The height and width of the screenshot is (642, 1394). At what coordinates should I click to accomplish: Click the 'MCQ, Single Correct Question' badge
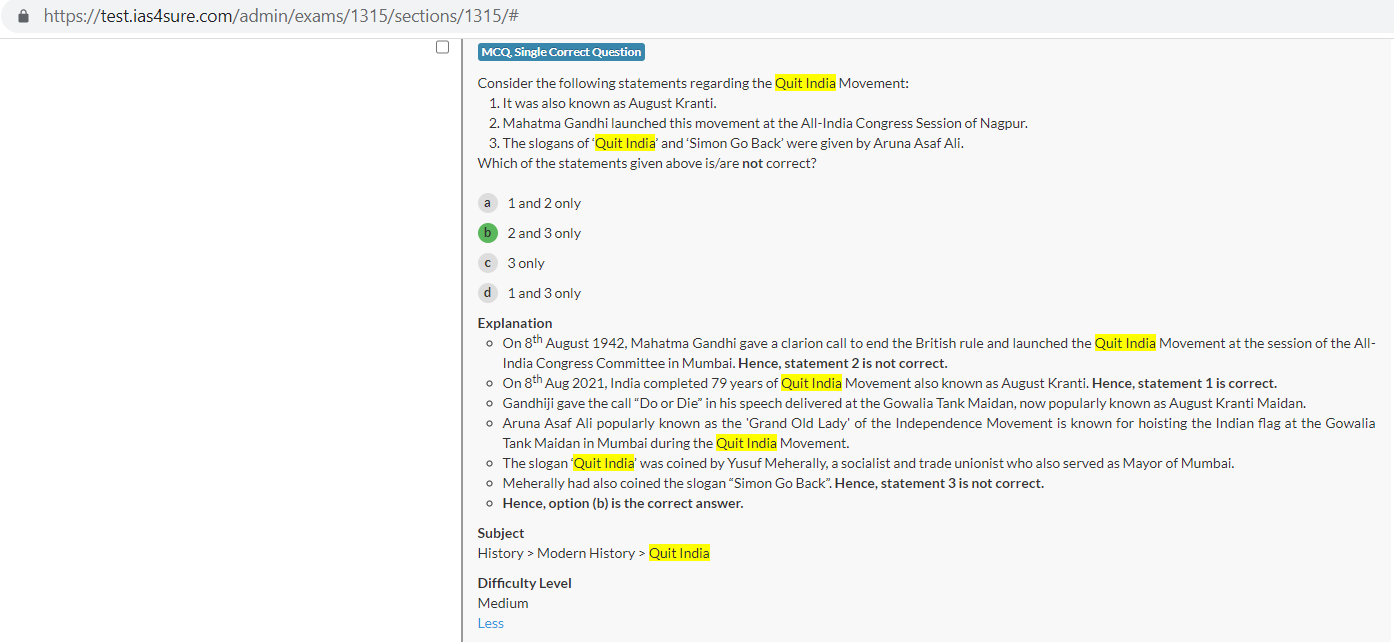click(x=561, y=52)
